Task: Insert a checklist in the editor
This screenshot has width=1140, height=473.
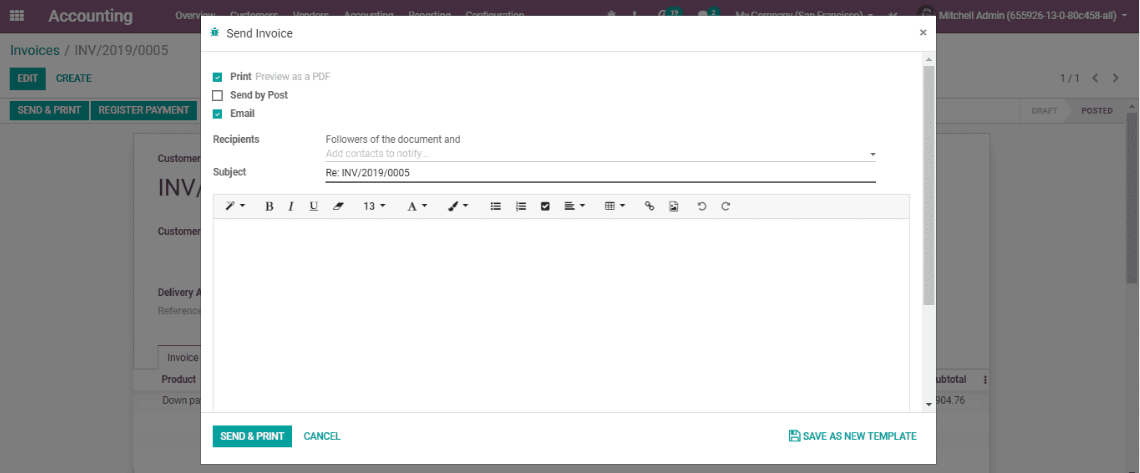Action: coord(545,206)
